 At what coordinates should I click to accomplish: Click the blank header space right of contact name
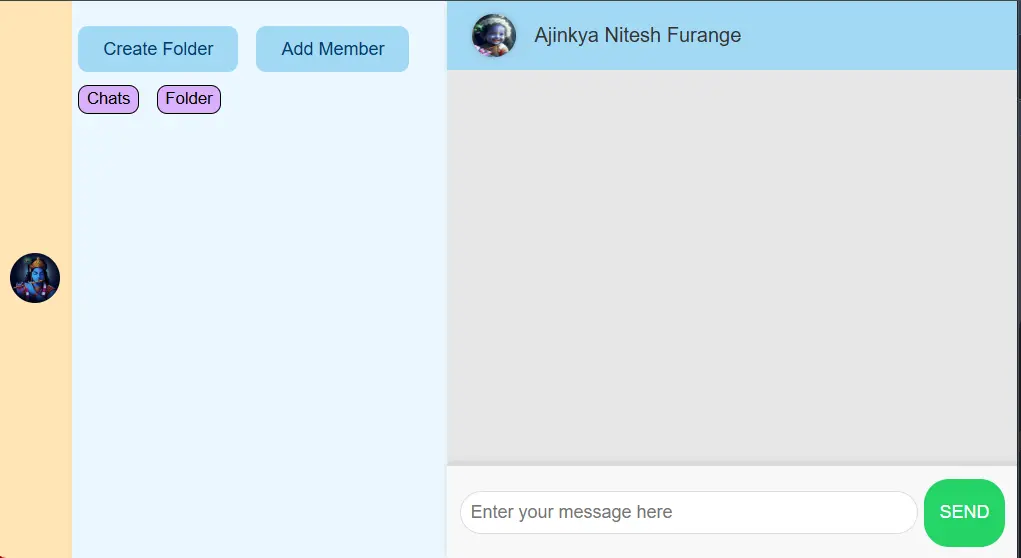pyautogui.click(x=880, y=36)
